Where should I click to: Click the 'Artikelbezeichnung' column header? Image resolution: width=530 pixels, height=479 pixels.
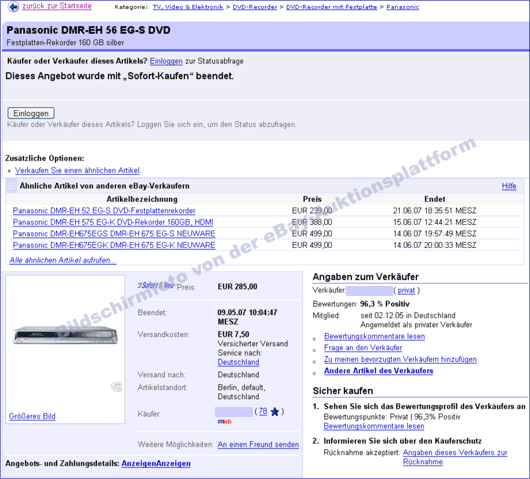click(x=142, y=199)
